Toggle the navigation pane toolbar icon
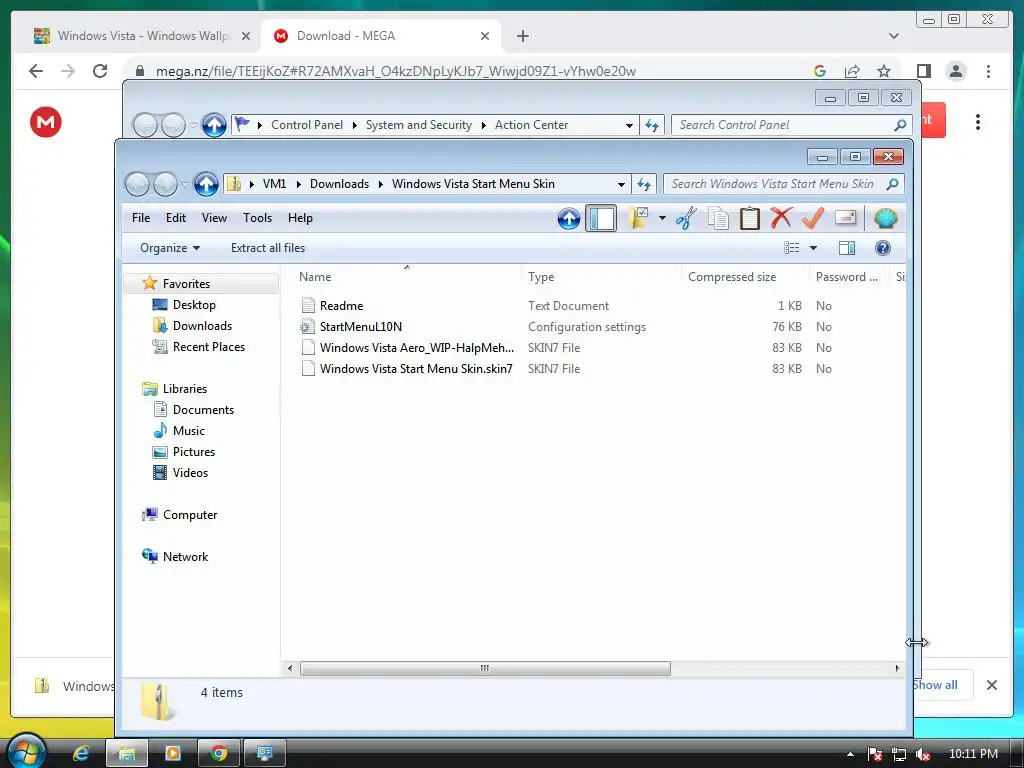This screenshot has width=1024, height=768. (601, 218)
